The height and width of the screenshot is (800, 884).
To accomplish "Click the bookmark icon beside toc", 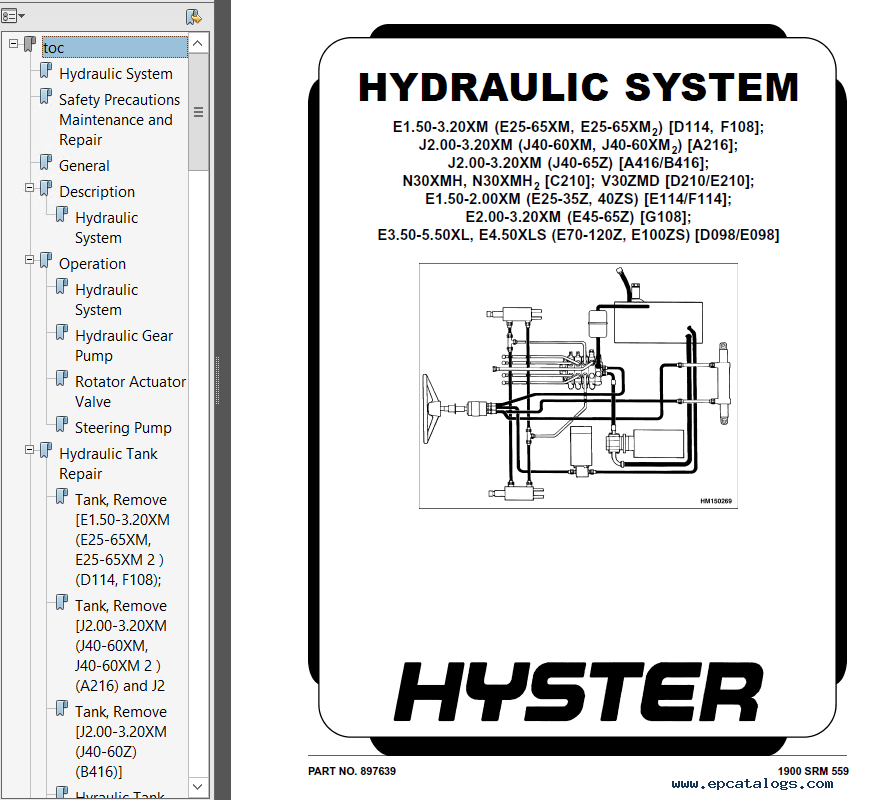I will [30, 44].
